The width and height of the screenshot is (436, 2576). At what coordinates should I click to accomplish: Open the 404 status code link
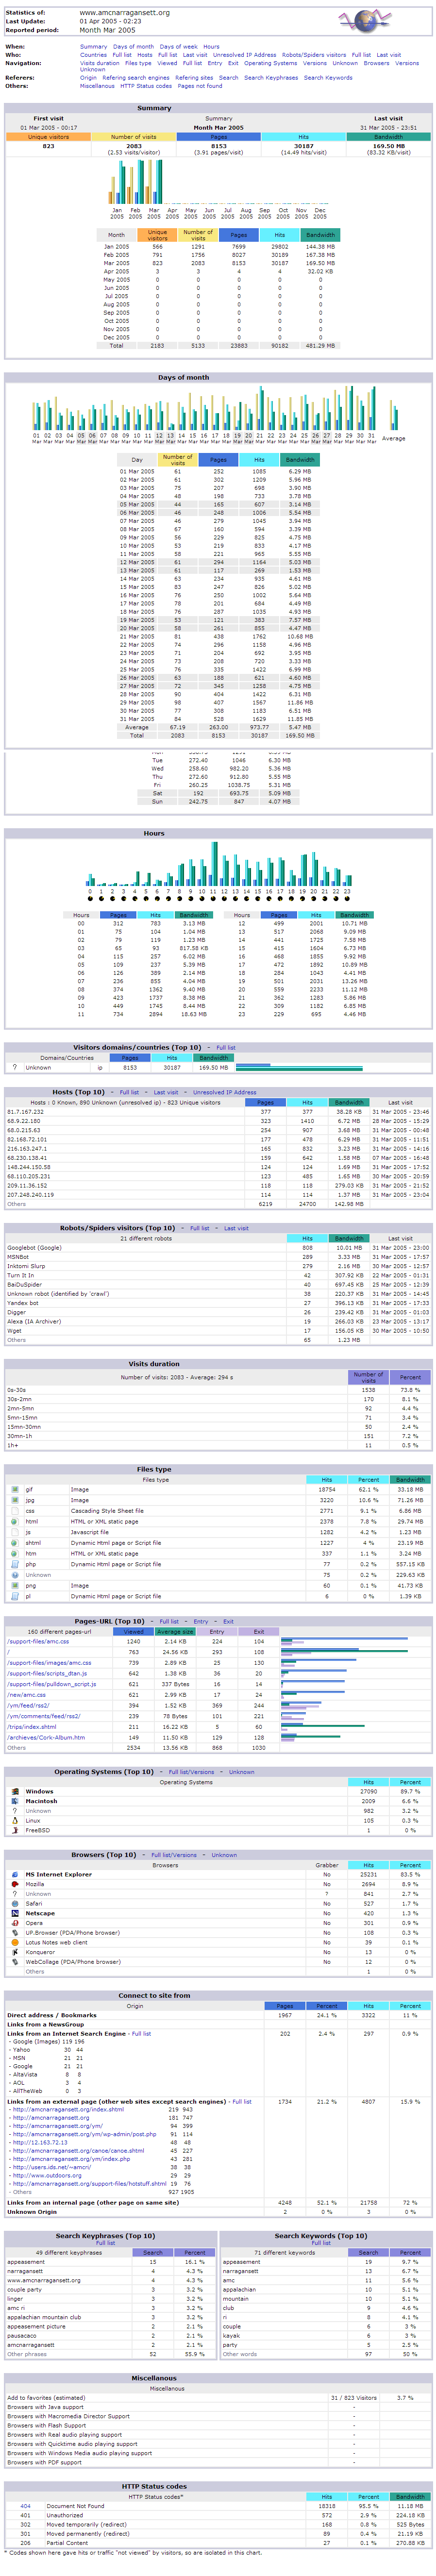(25, 2506)
